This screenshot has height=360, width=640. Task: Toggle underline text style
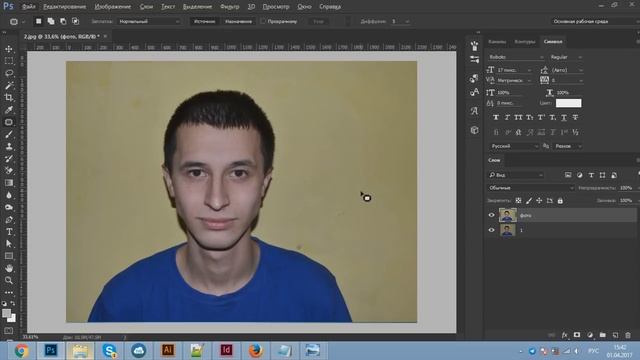(564, 118)
